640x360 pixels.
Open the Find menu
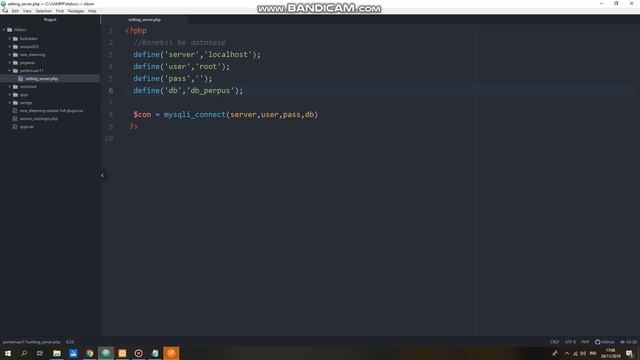point(60,11)
